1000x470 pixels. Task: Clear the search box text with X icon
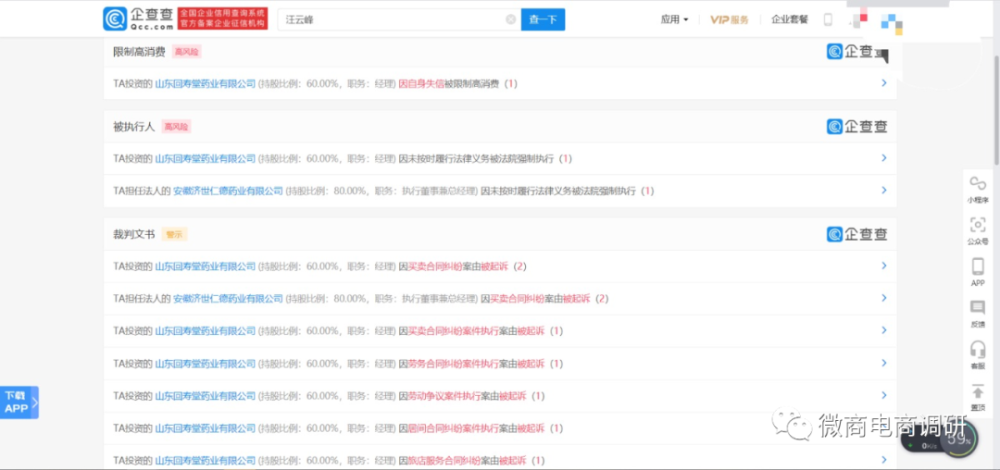511,20
